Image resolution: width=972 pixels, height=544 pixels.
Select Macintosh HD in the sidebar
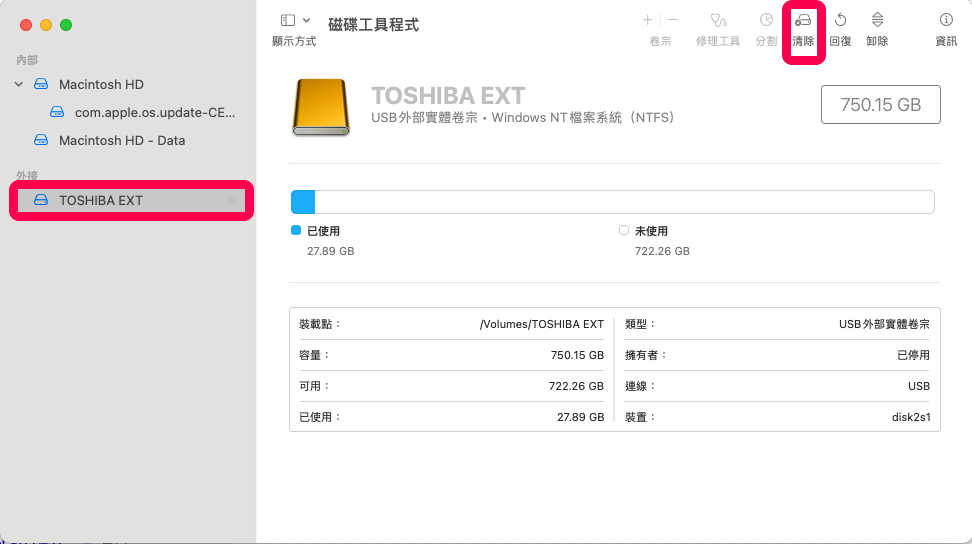[101, 84]
